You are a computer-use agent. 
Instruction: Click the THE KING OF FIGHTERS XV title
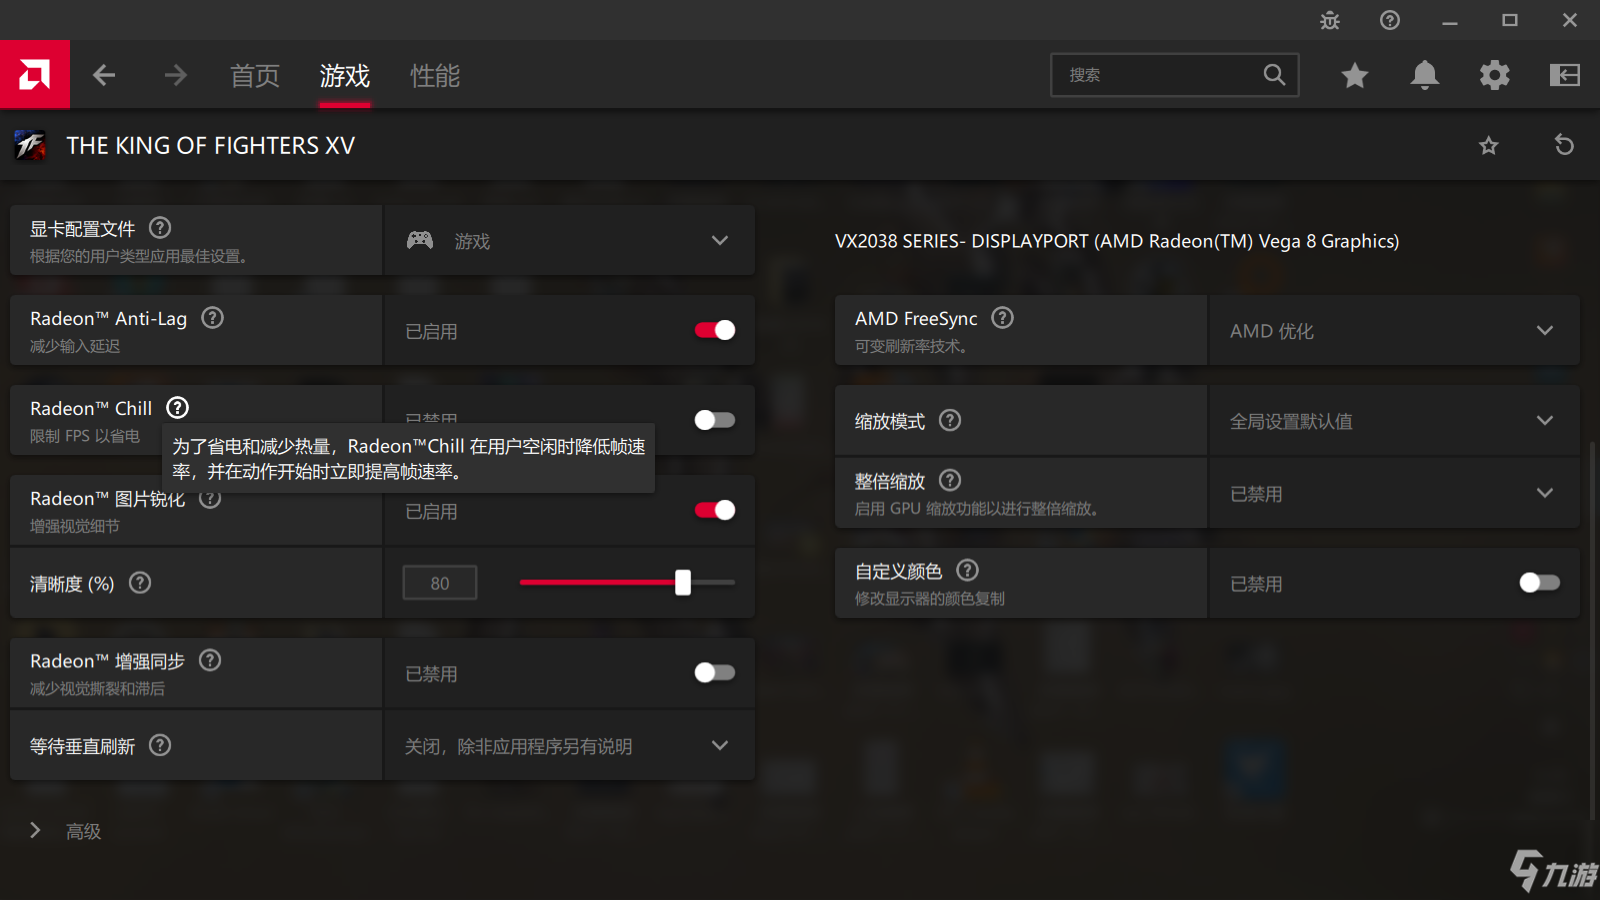pyautogui.click(x=210, y=146)
